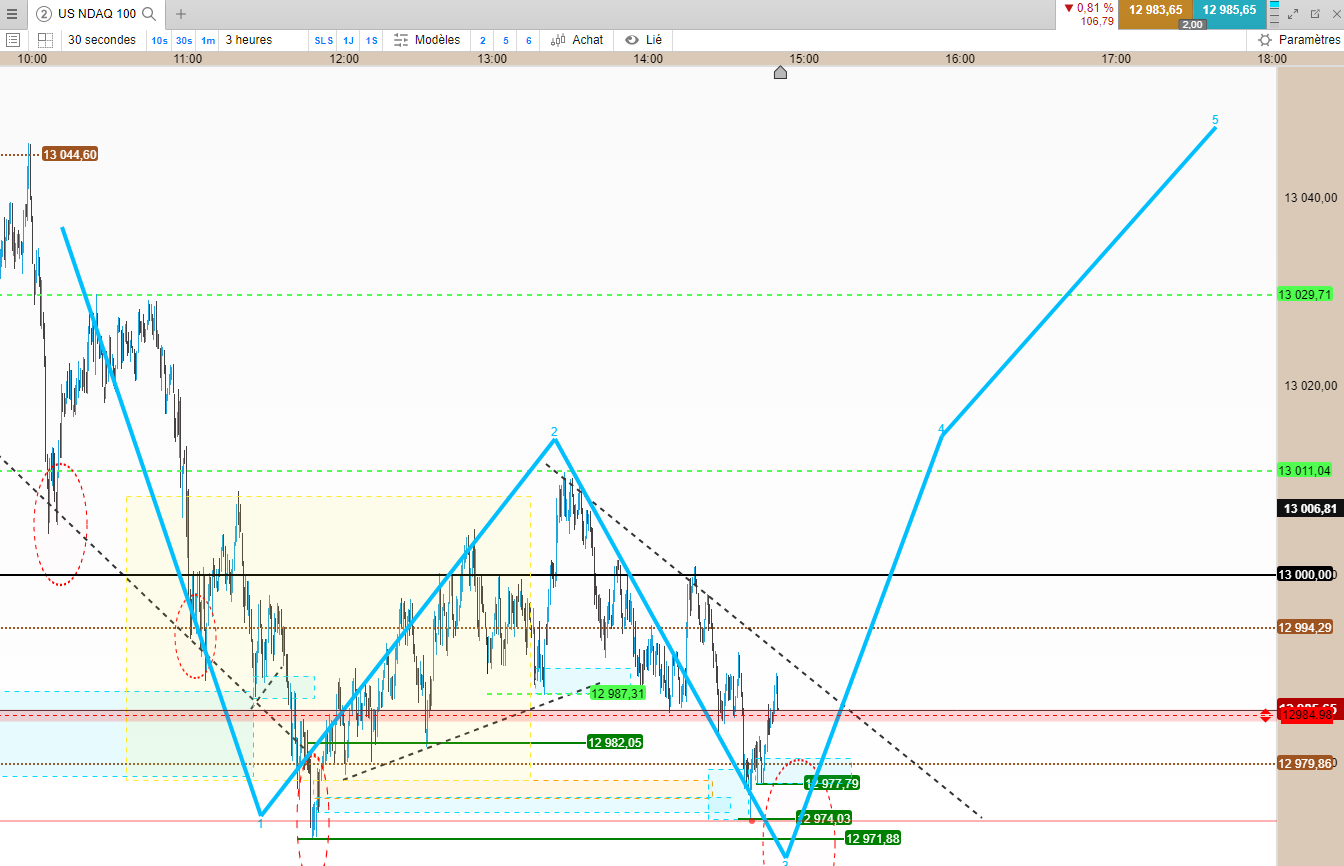Select the 1J range shortcut
Image resolution: width=1344 pixels, height=866 pixels.
click(x=348, y=41)
